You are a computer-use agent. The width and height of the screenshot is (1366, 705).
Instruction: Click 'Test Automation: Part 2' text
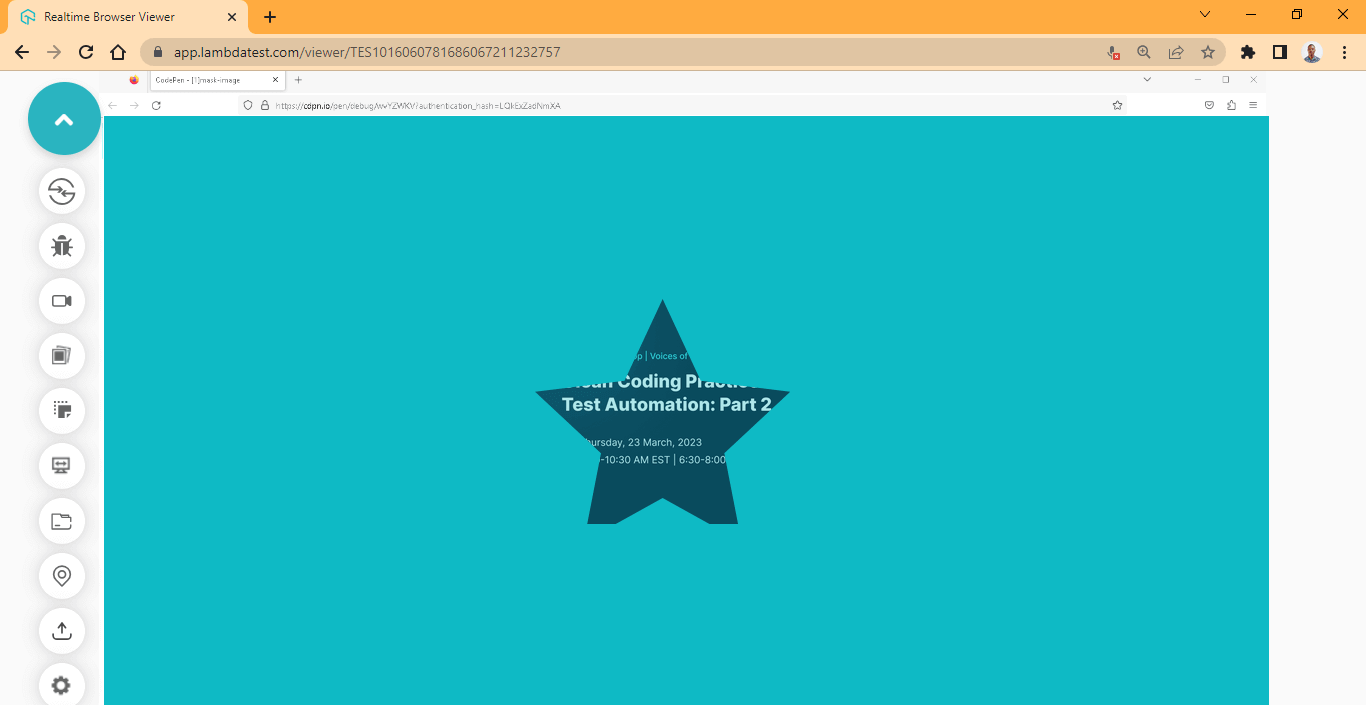(667, 404)
